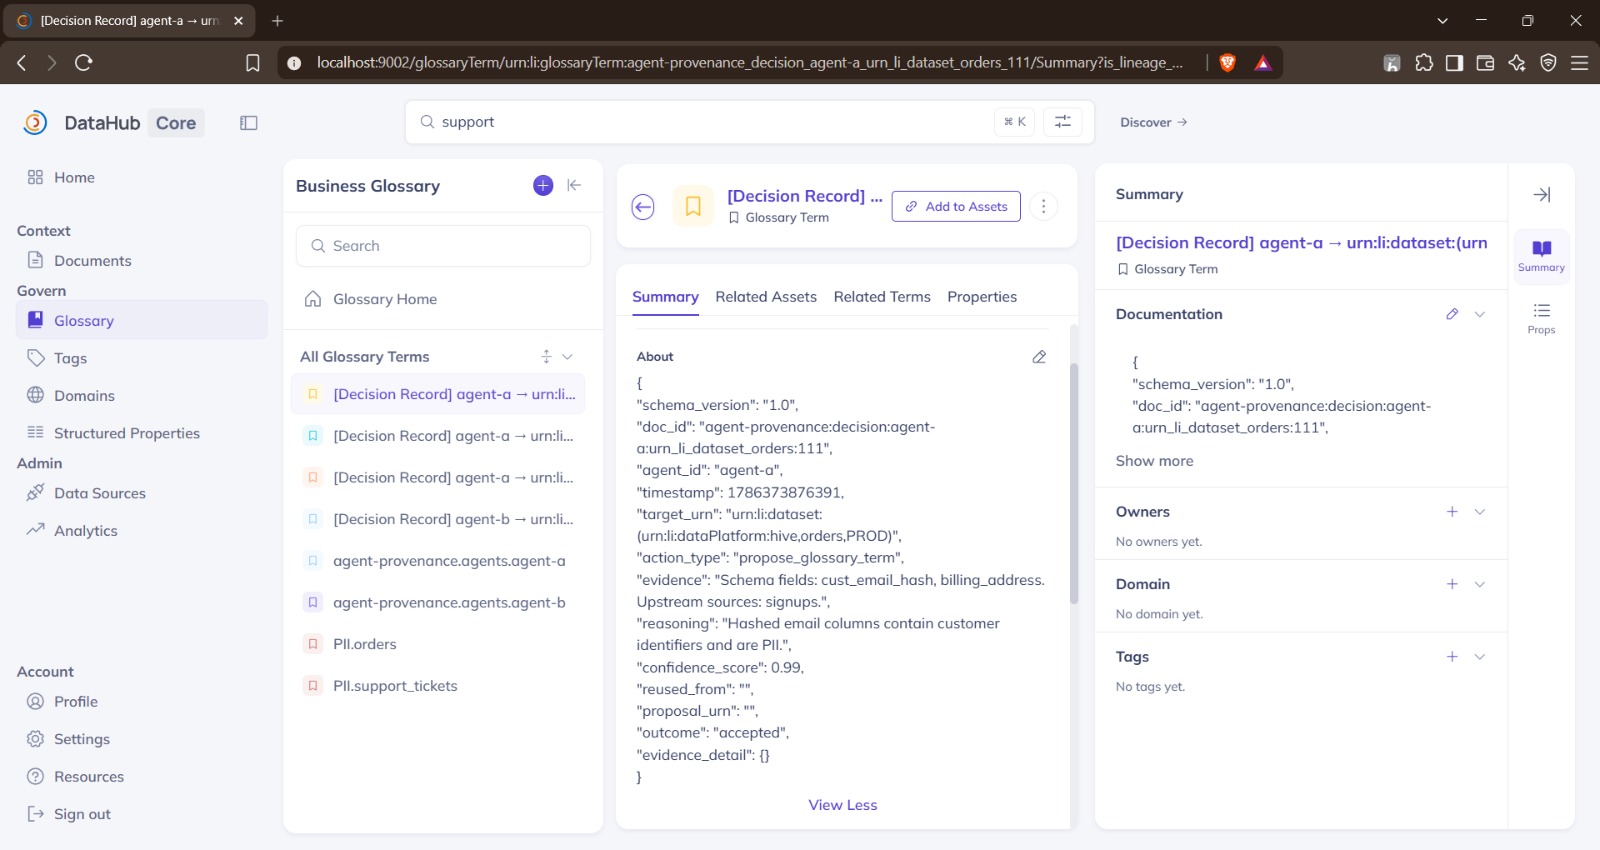Image resolution: width=1600 pixels, height=850 pixels.
Task: Go to Glossary Home
Action: coord(385,299)
